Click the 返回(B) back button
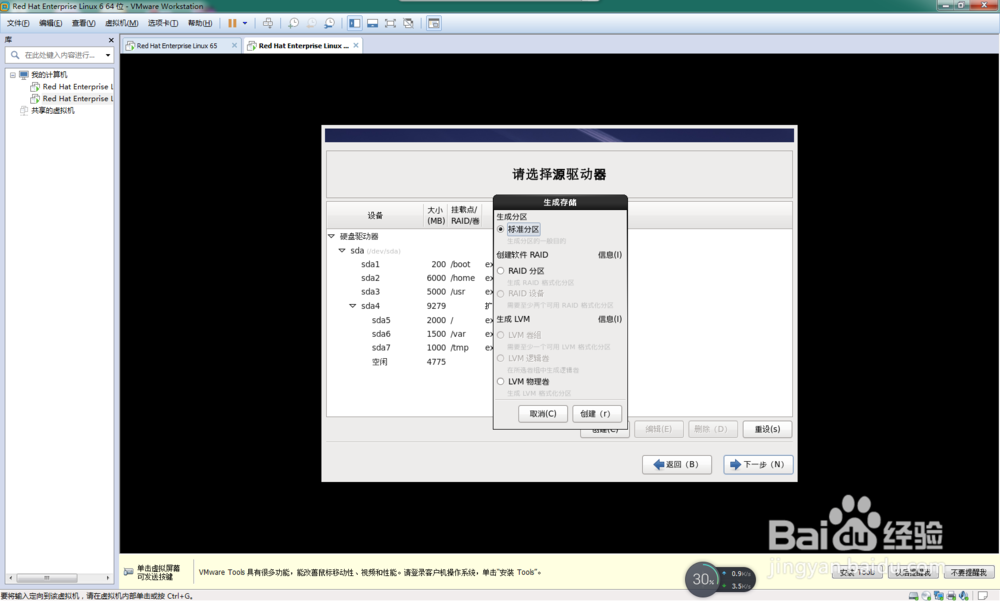The width and height of the screenshot is (1000, 601). (x=677, y=464)
